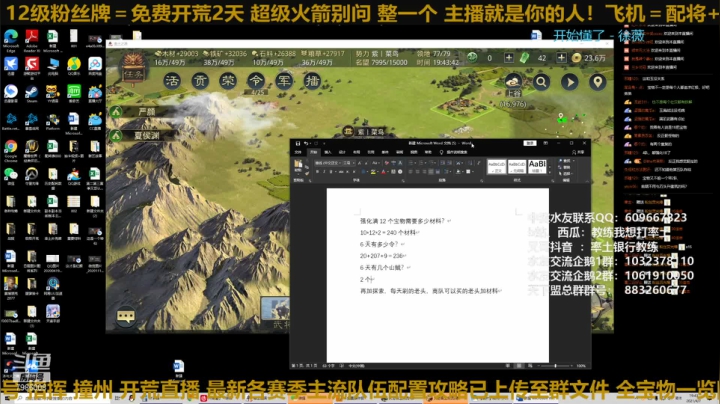This screenshot has height=404, width=720.
Task: Open Adobe Reader desktop shortcut
Action: pos(32,40)
